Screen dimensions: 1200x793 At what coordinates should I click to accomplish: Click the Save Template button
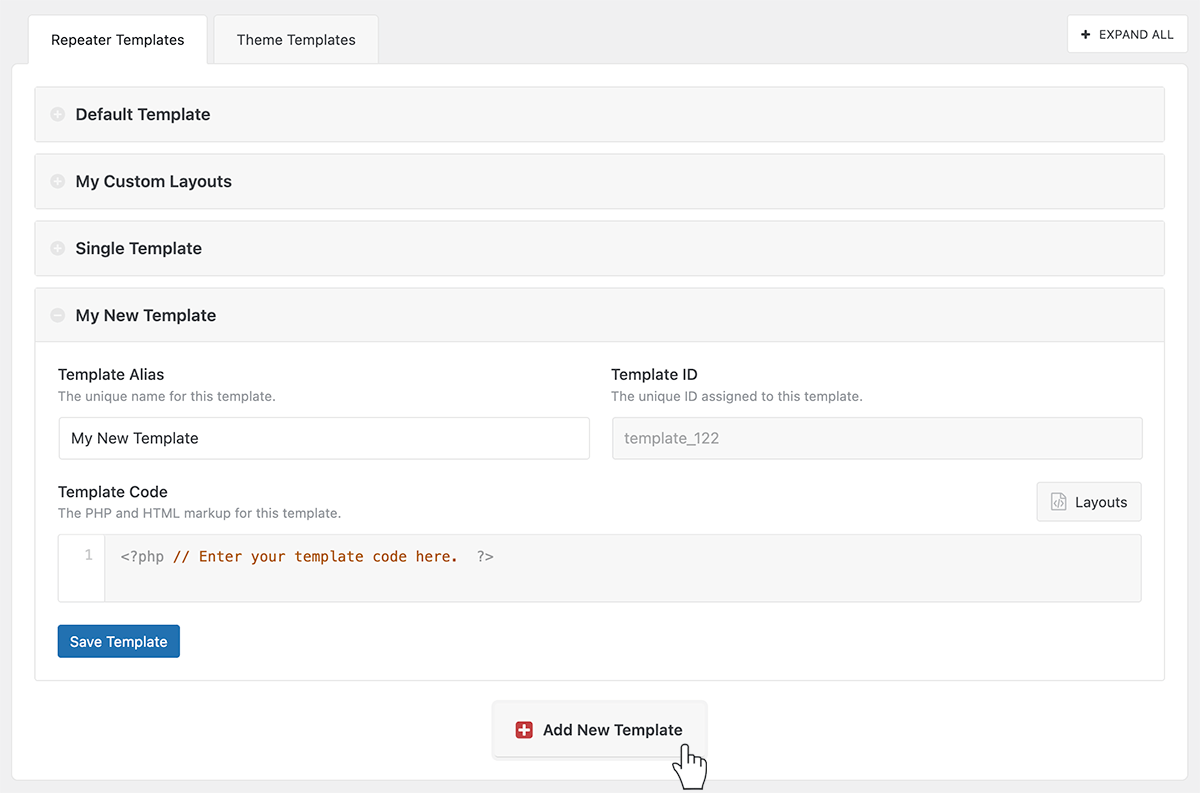pyautogui.click(x=119, y=641)
